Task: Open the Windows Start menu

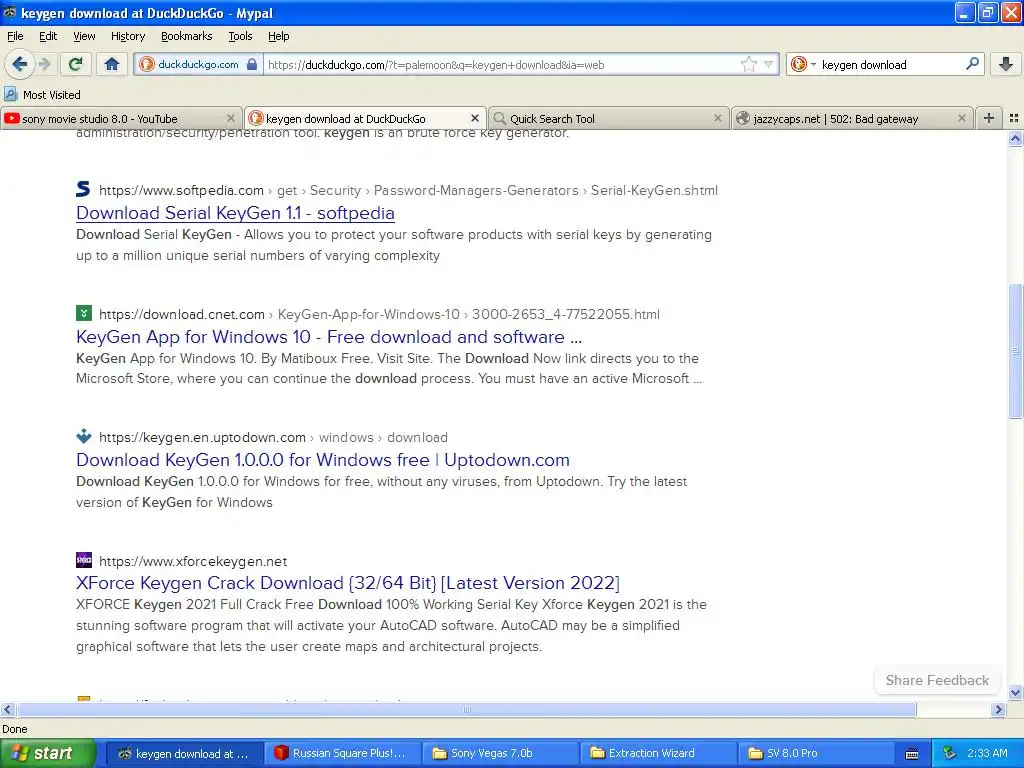Action: coord(46,753)
